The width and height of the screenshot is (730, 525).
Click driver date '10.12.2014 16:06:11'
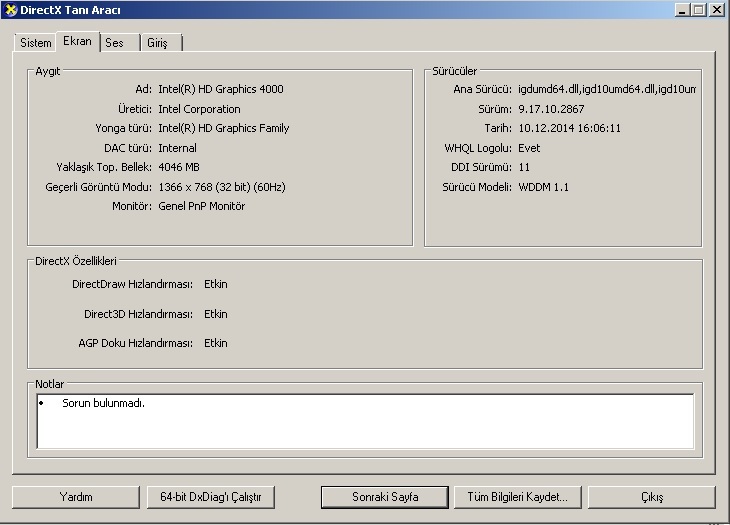point(569,128)
